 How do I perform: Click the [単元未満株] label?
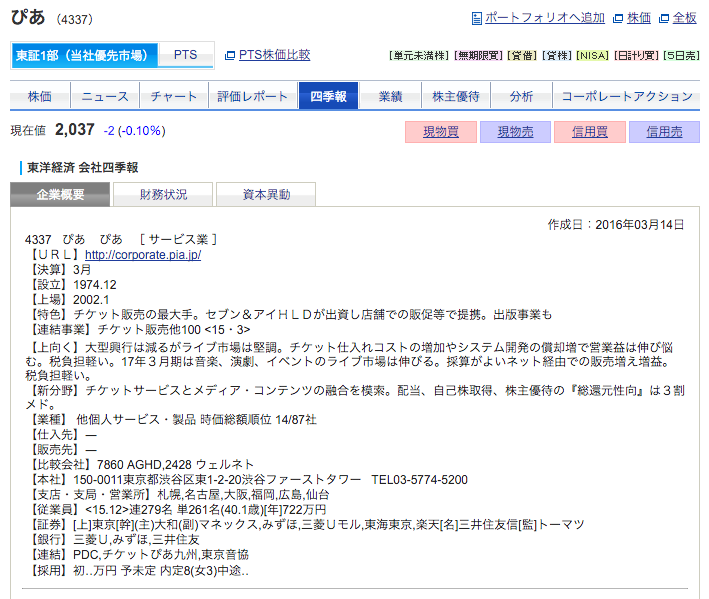(x=419, y=56)
